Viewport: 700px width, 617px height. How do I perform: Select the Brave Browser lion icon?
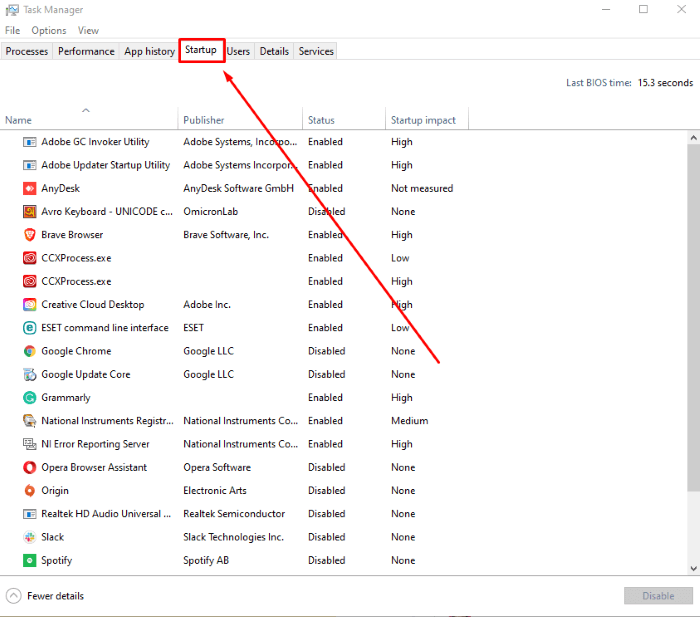tap(29, 235)
